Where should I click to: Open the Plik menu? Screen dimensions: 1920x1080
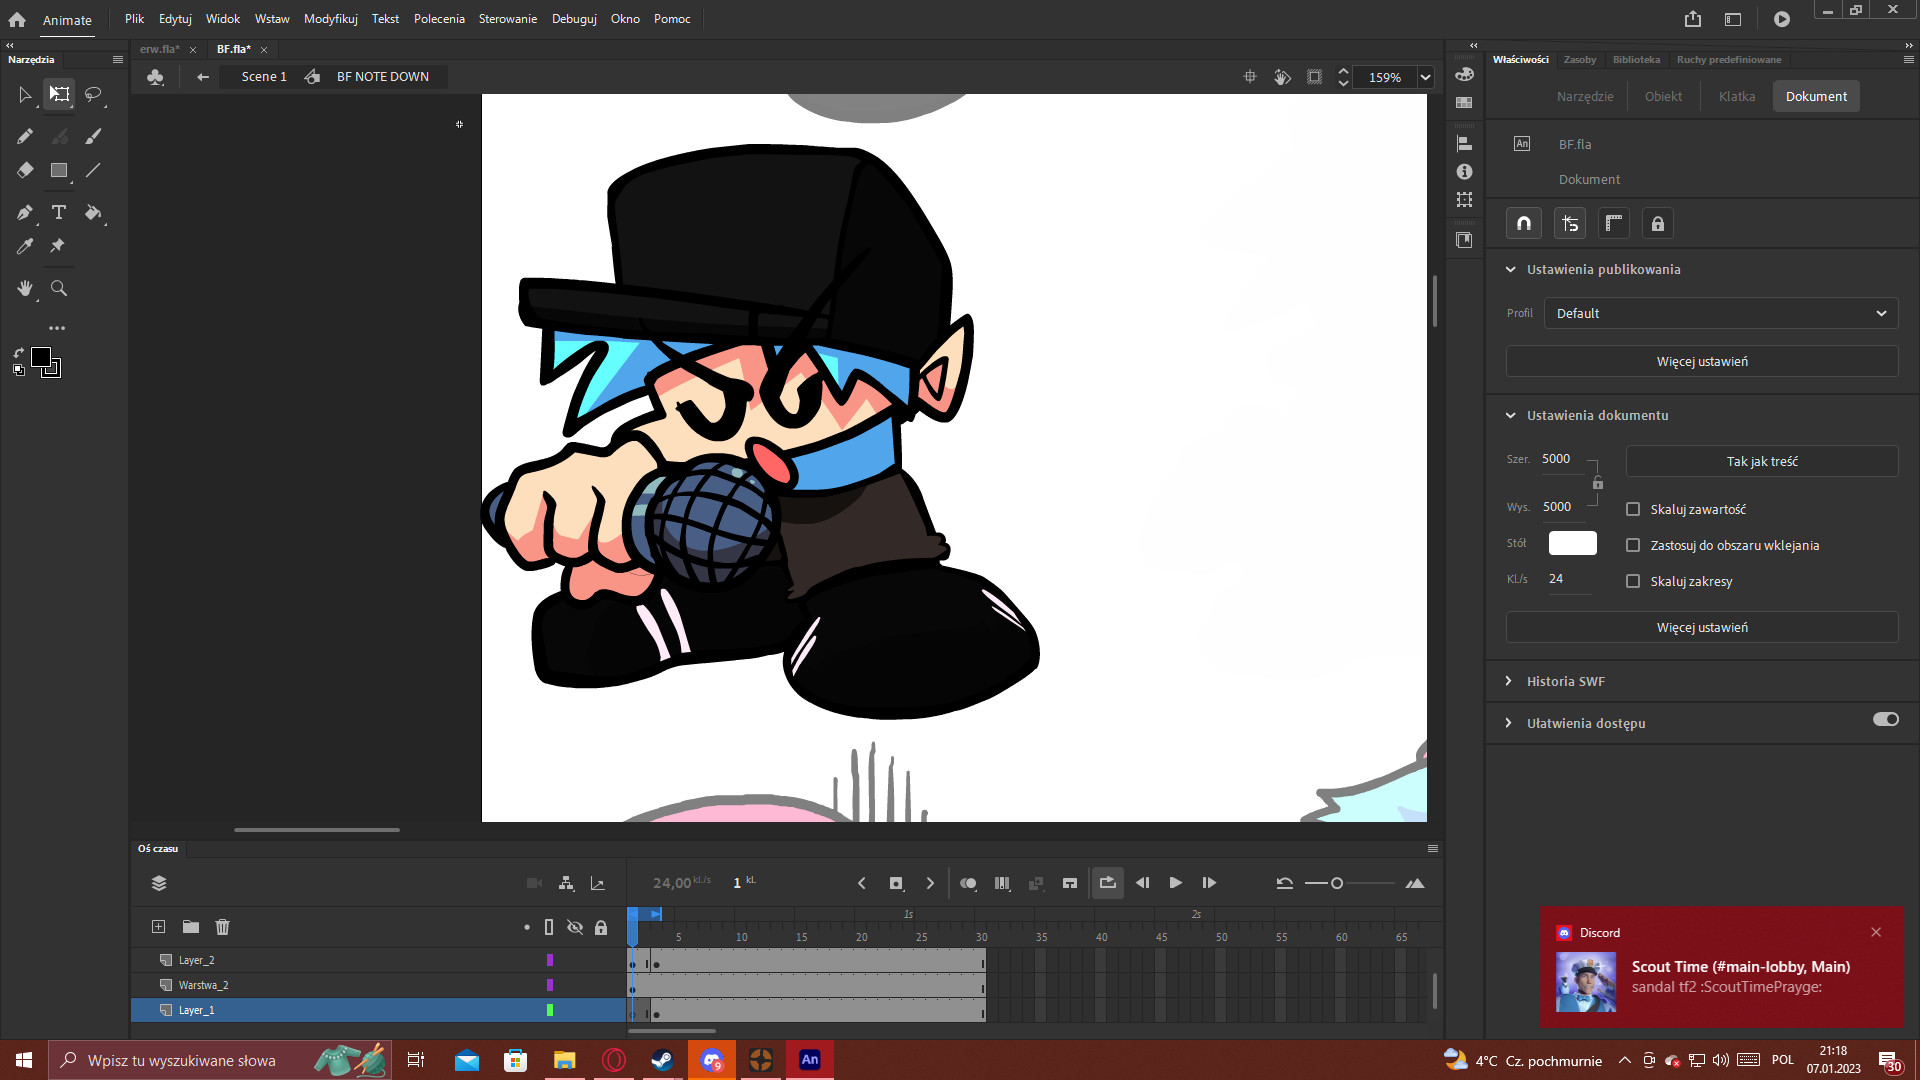point(134,19)
